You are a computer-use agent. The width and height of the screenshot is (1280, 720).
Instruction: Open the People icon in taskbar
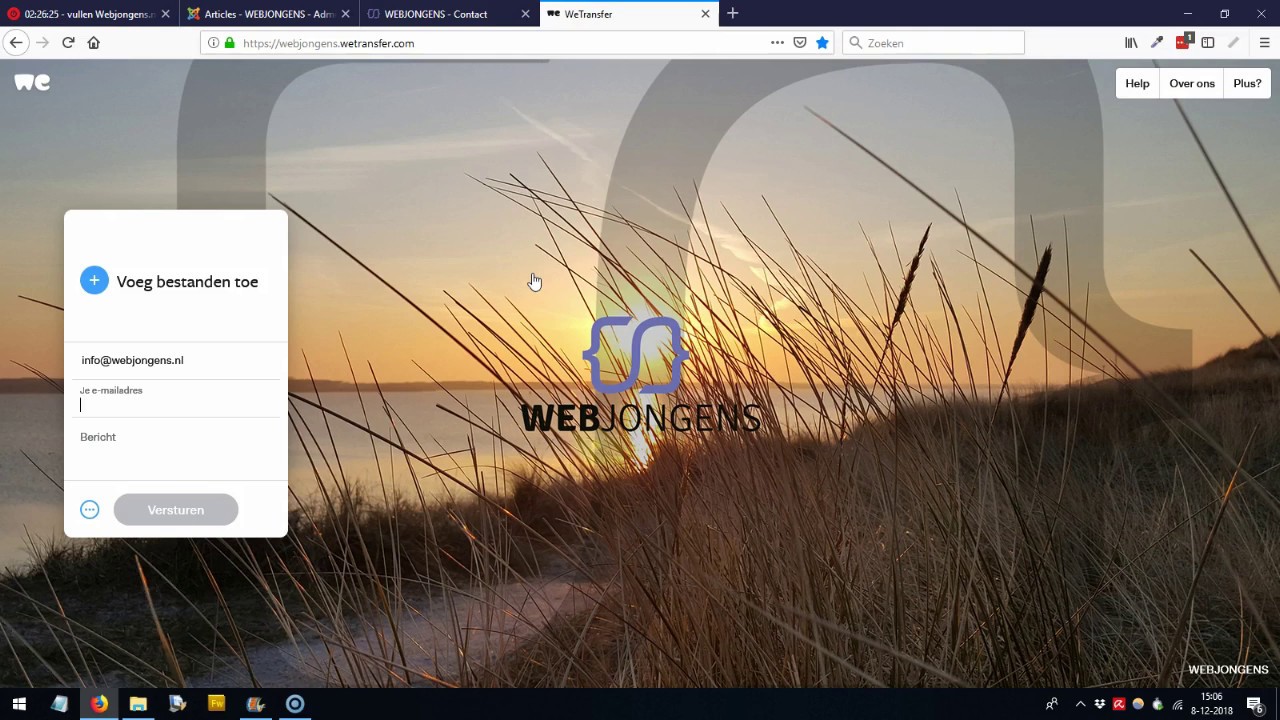(1051, 704)
